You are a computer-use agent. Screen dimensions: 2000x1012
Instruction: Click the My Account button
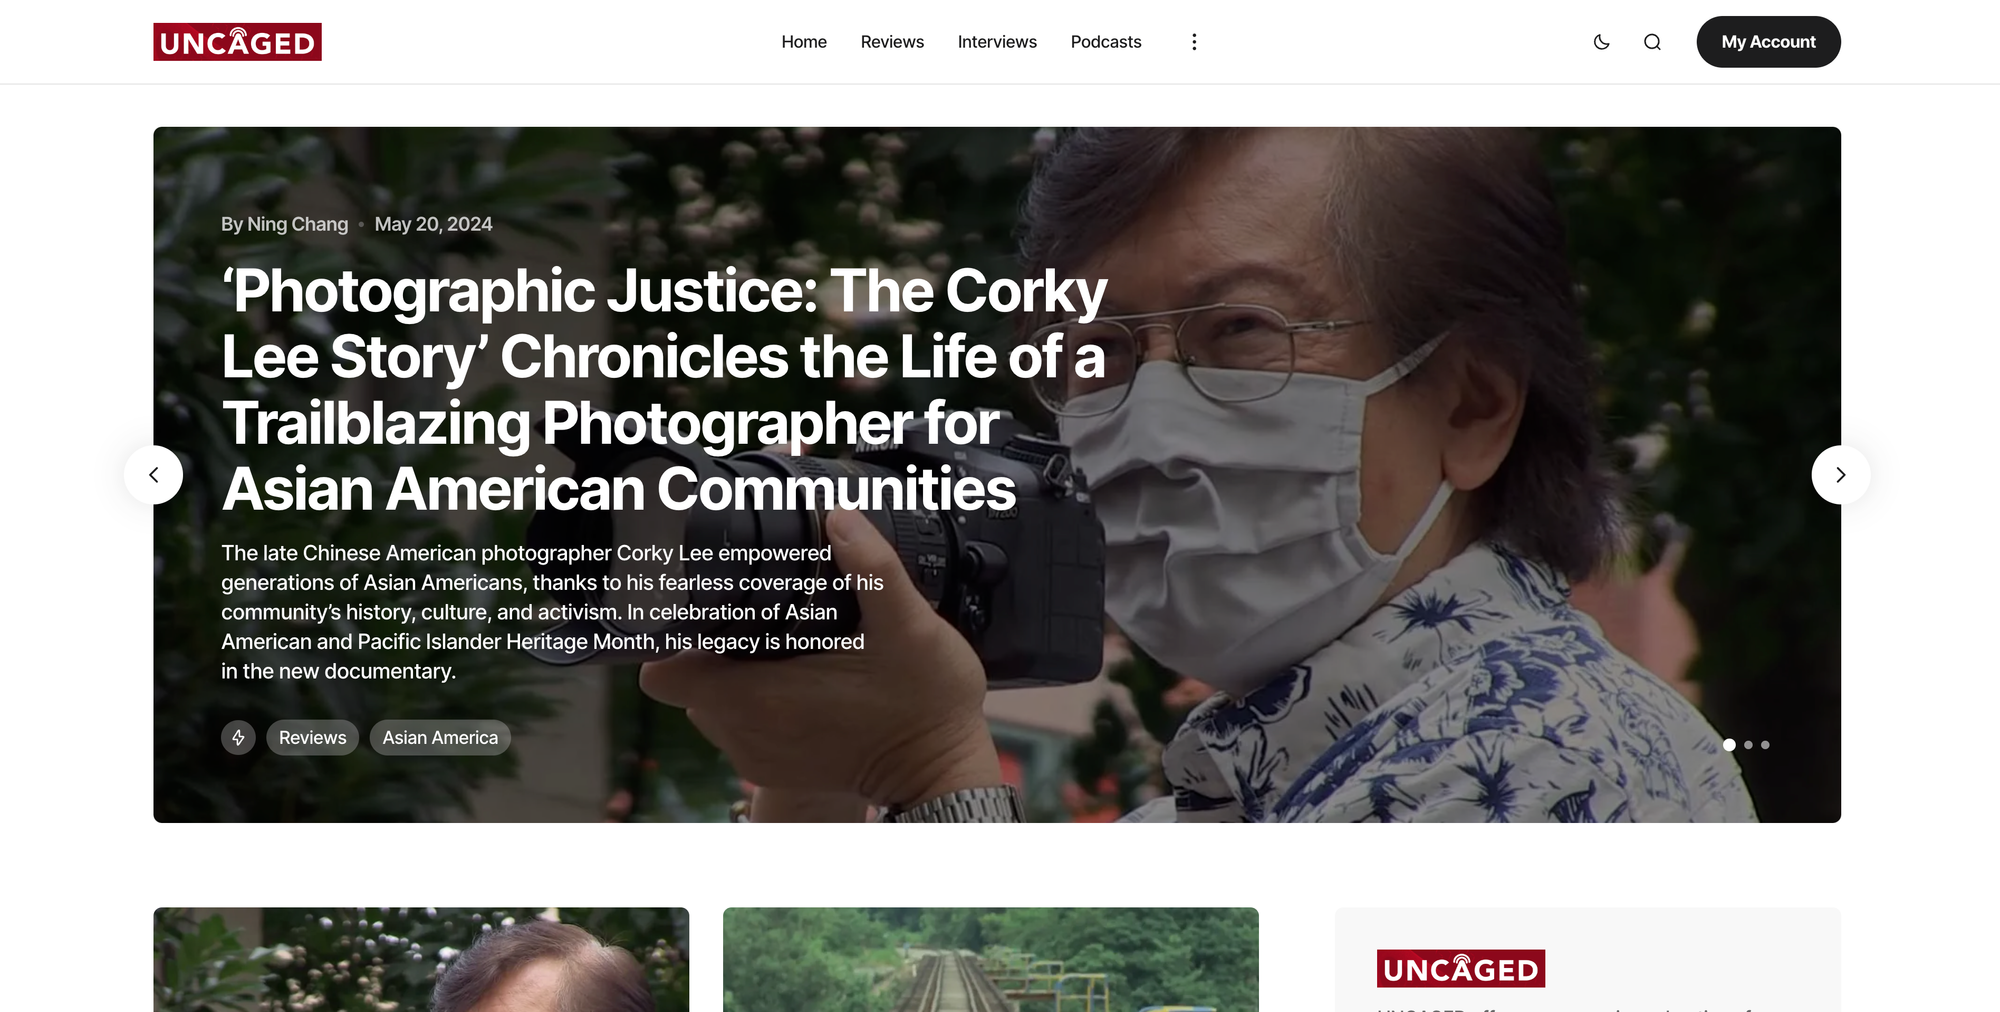coord(1768,42)
